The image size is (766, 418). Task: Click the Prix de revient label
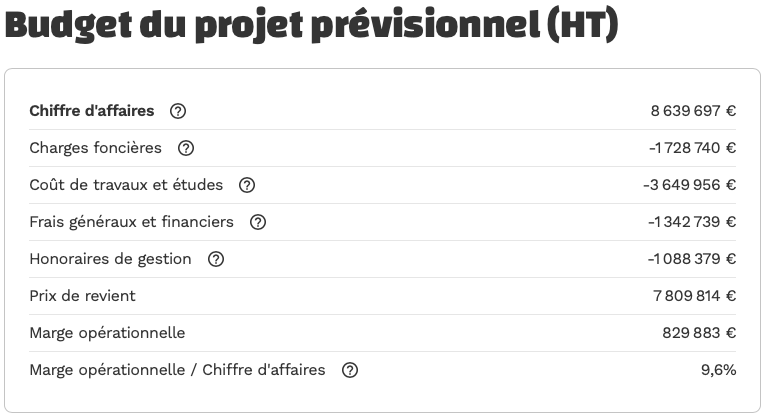click(x=83, y=296)
